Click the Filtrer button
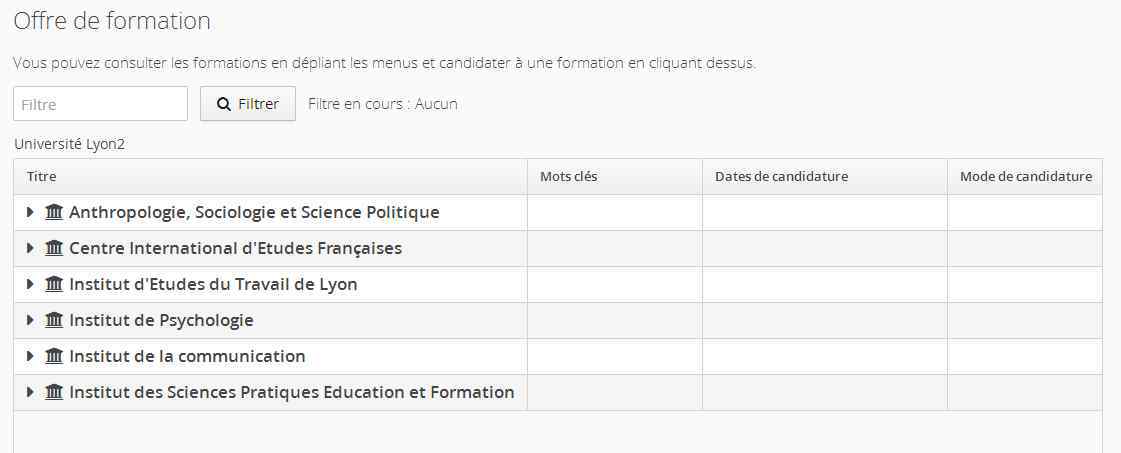 tap(248, 104)
